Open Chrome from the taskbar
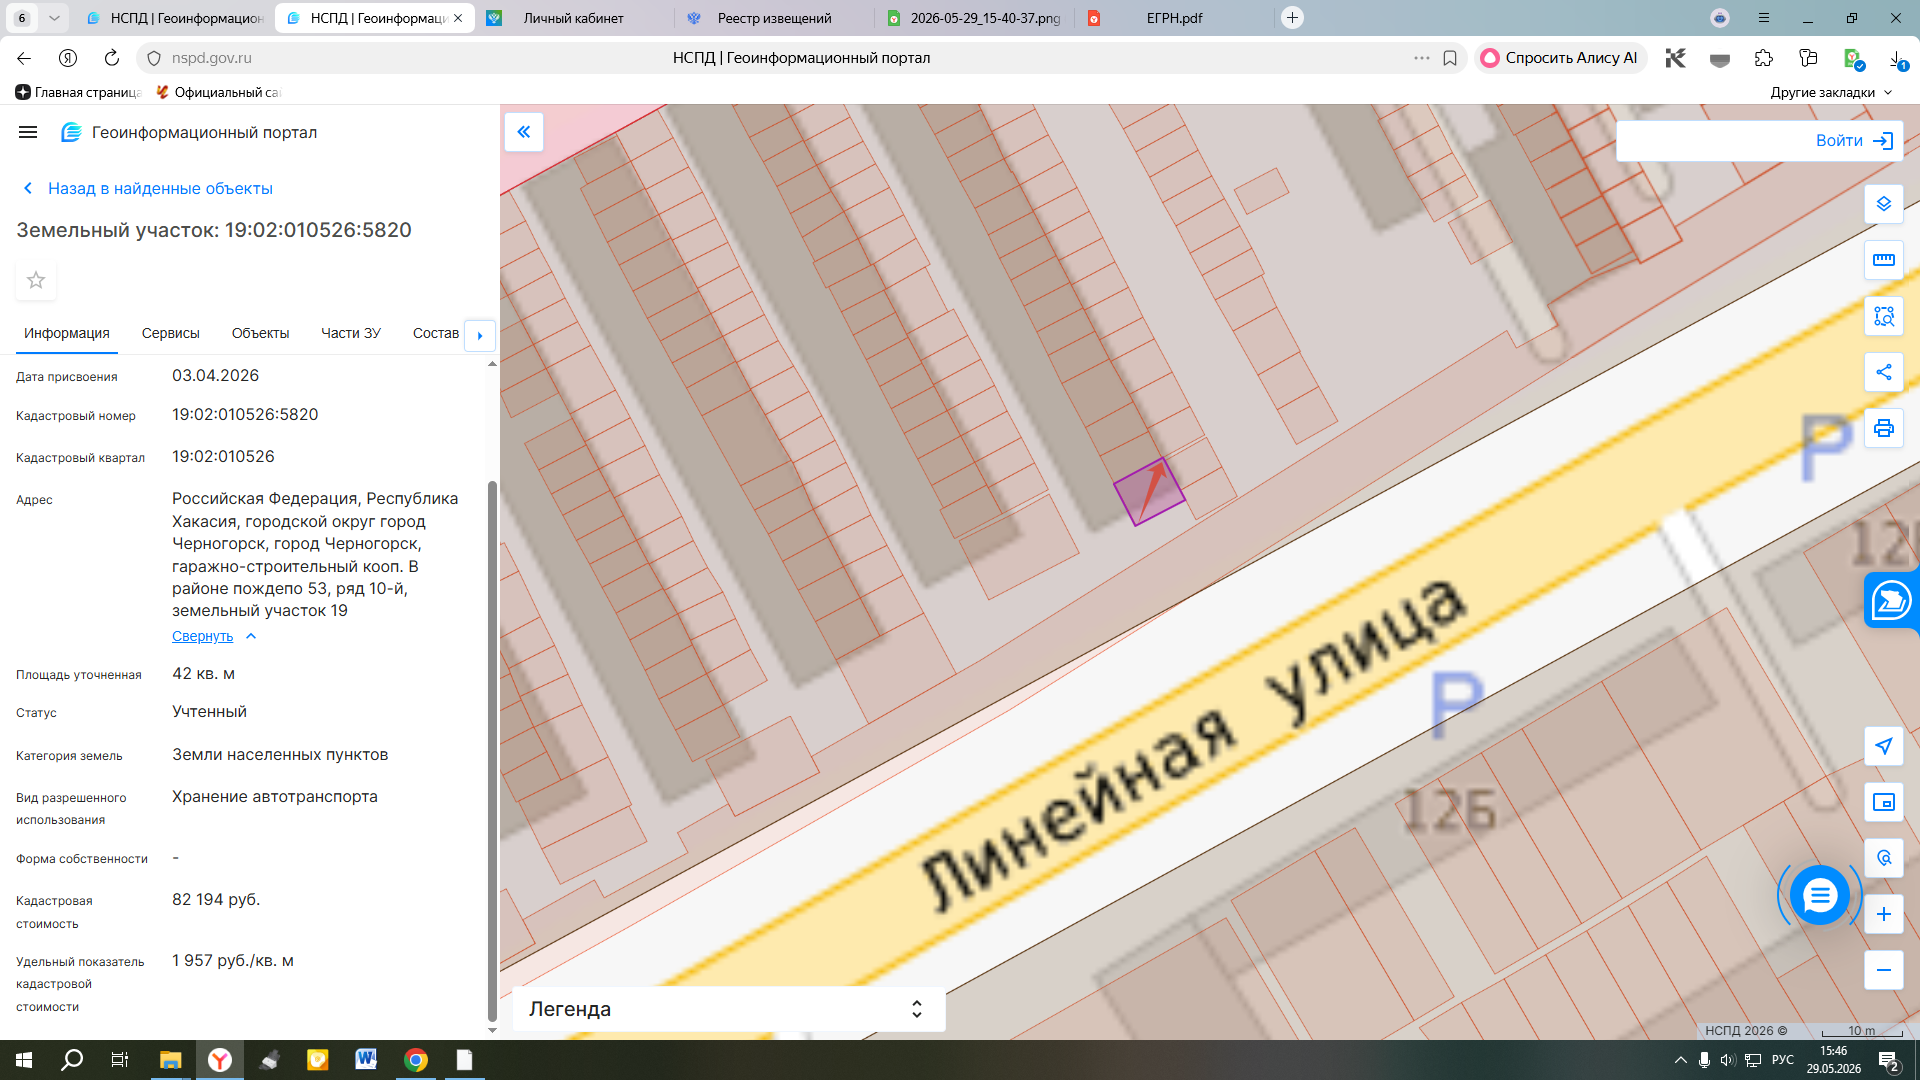Screen dimensions: 1920x1080 (415, 1060)
